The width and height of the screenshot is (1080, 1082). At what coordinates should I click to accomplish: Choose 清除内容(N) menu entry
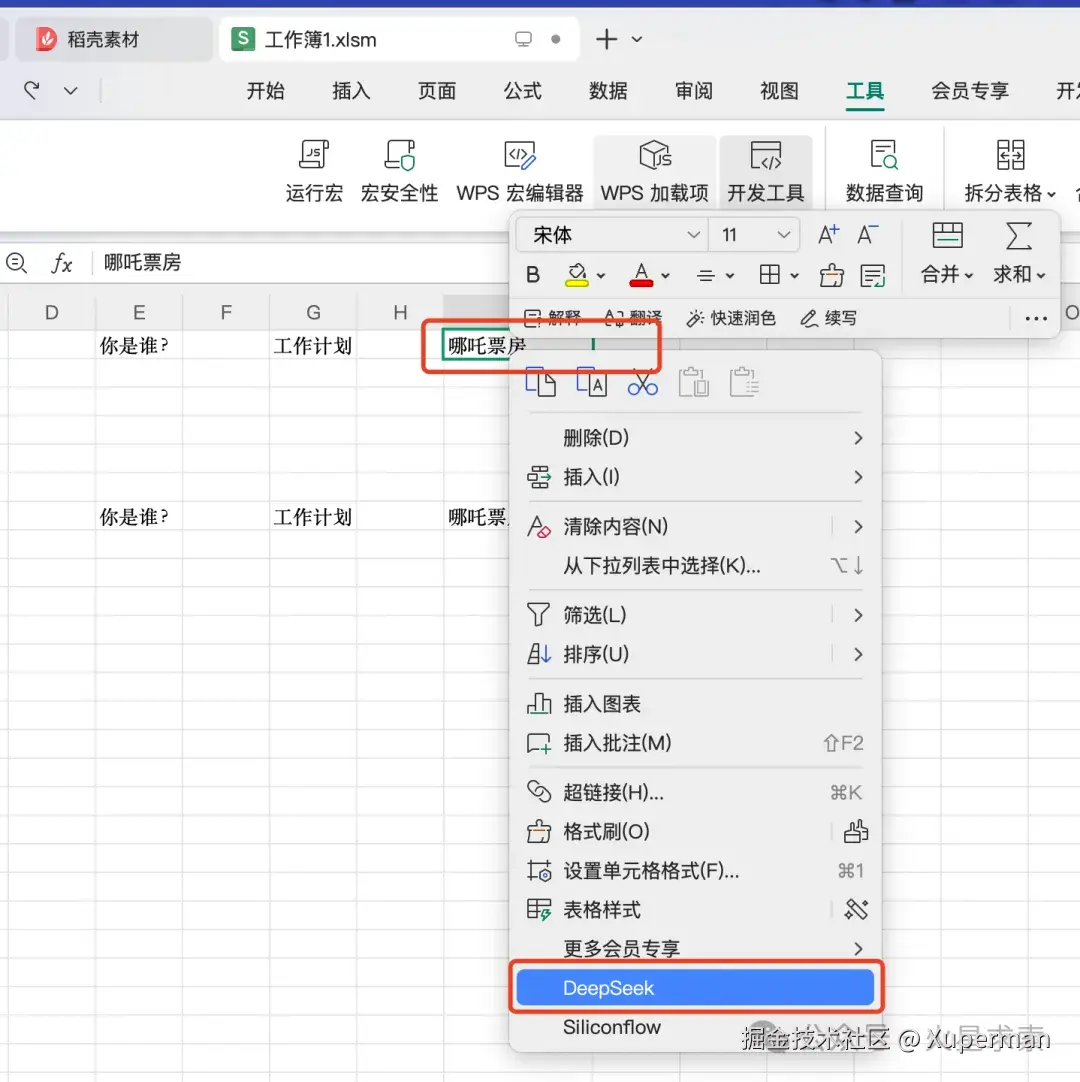click(x=695, y=527)
